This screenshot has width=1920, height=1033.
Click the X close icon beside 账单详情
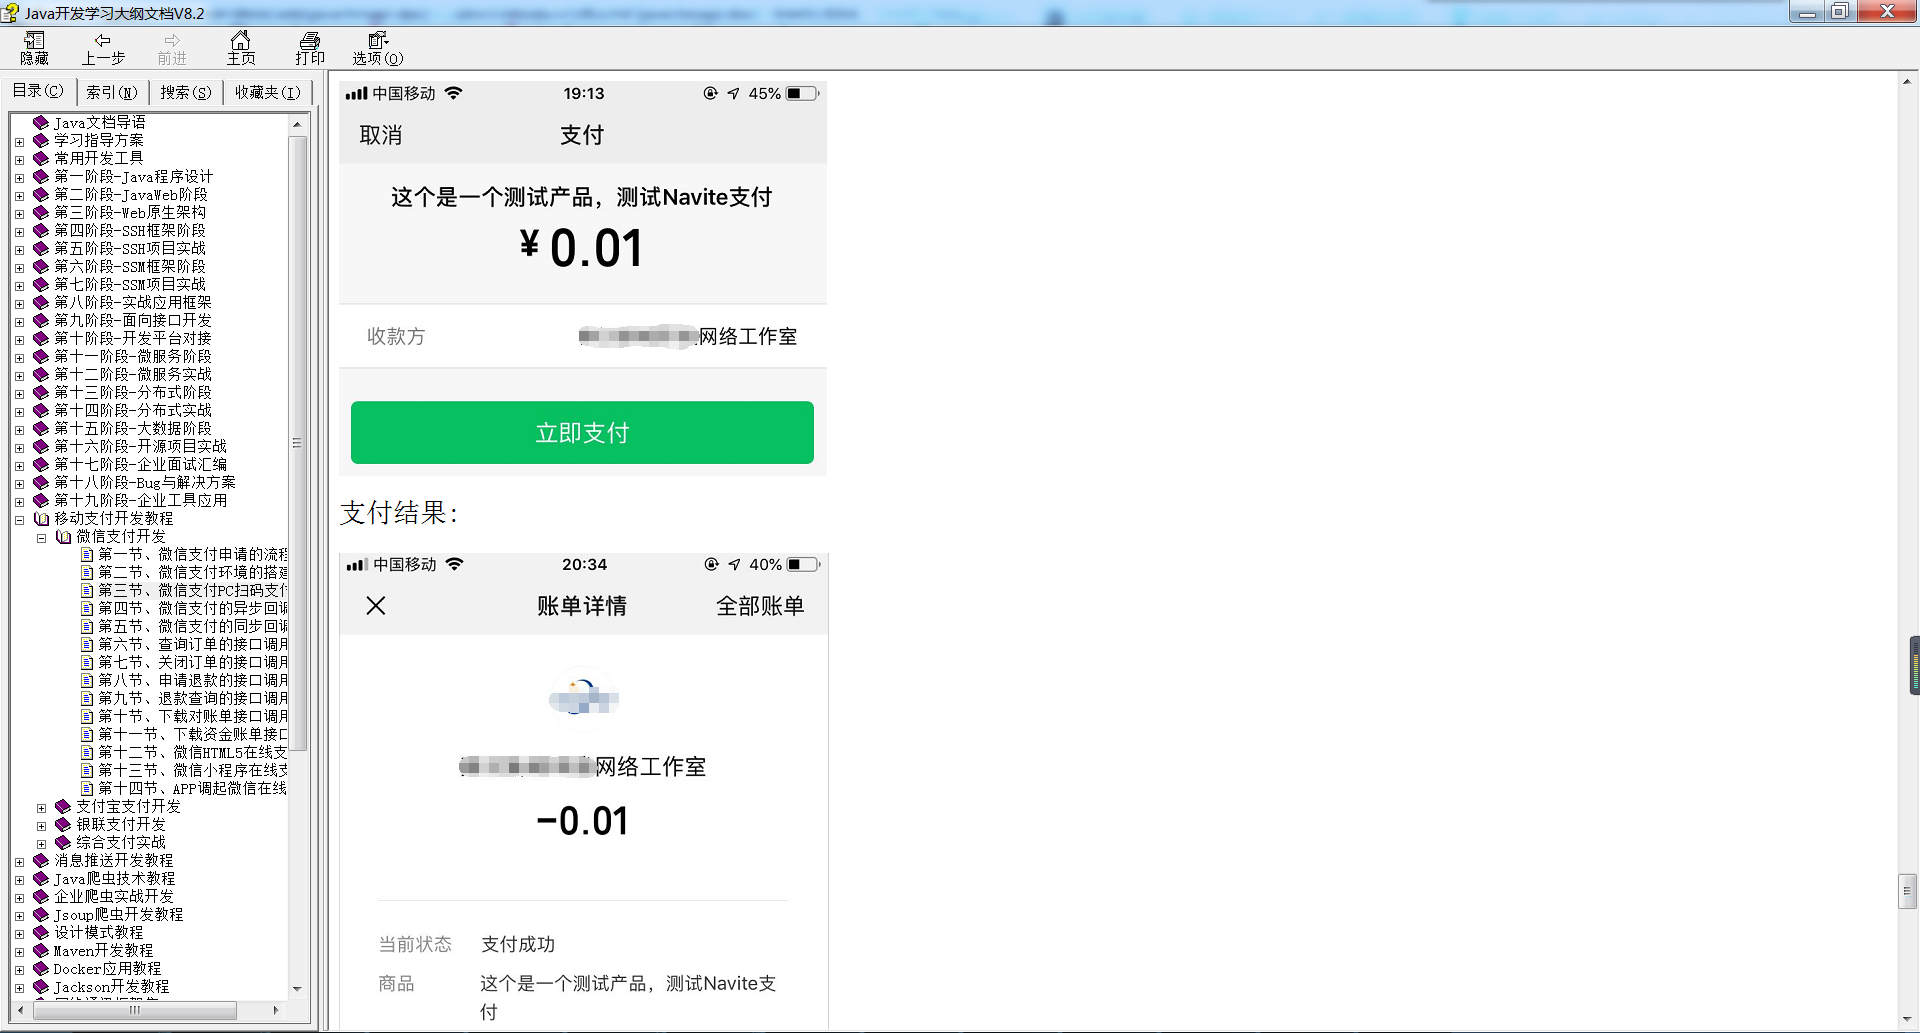[x=376, y=606]
